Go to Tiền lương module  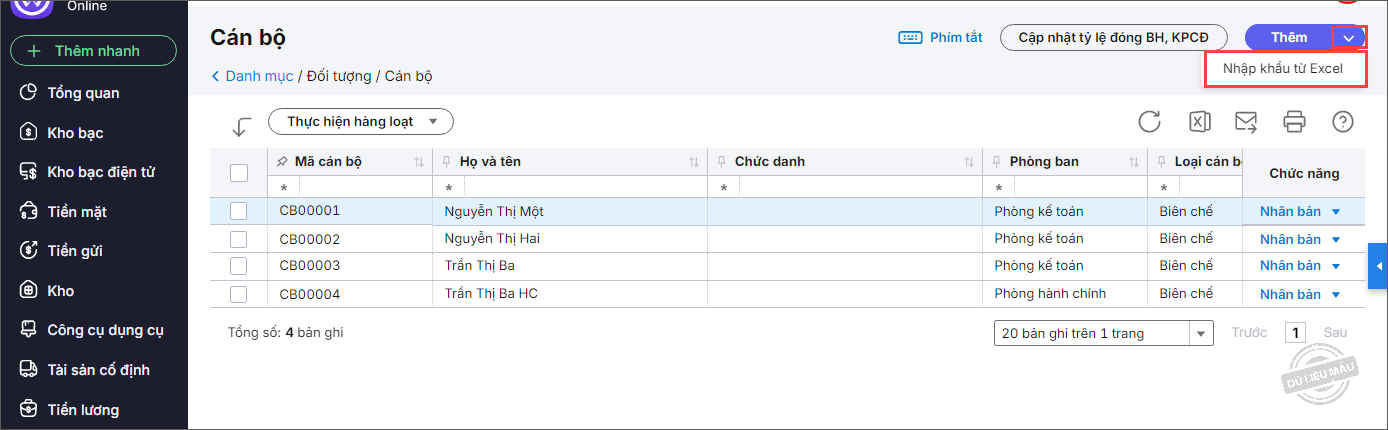click(82, 409)
